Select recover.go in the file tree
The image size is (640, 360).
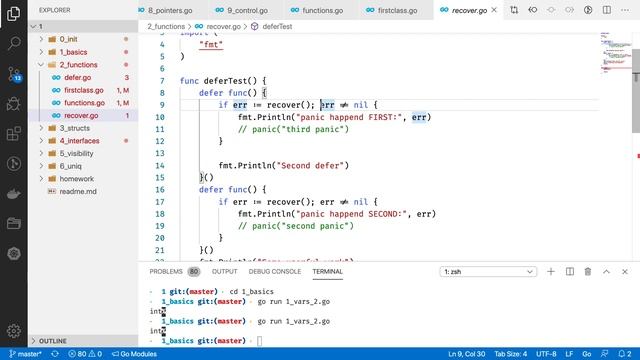tap(83, 115)
